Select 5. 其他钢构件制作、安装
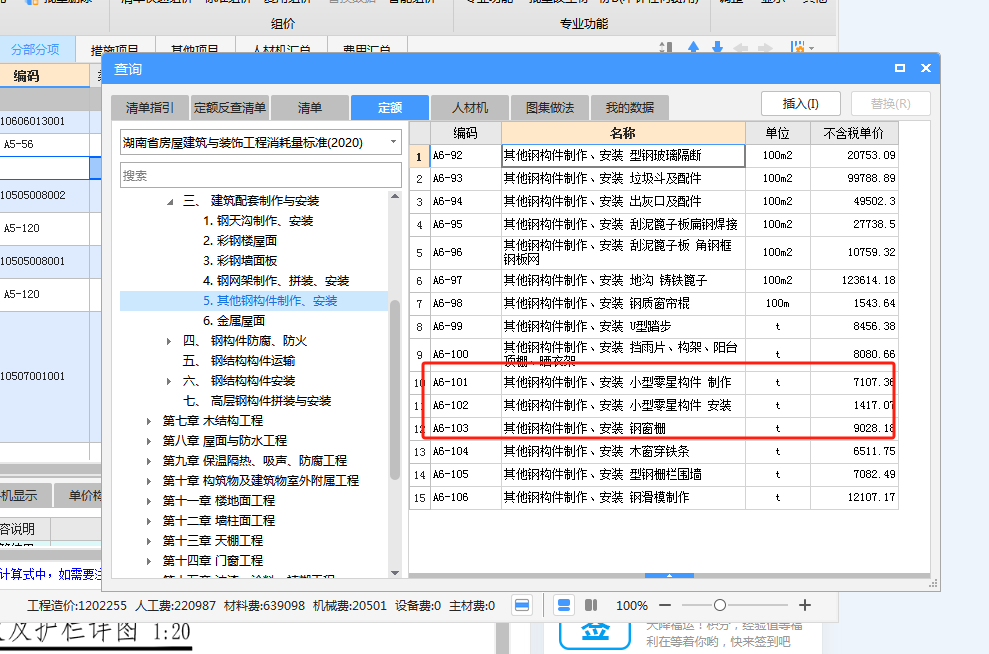 (270, 301)
